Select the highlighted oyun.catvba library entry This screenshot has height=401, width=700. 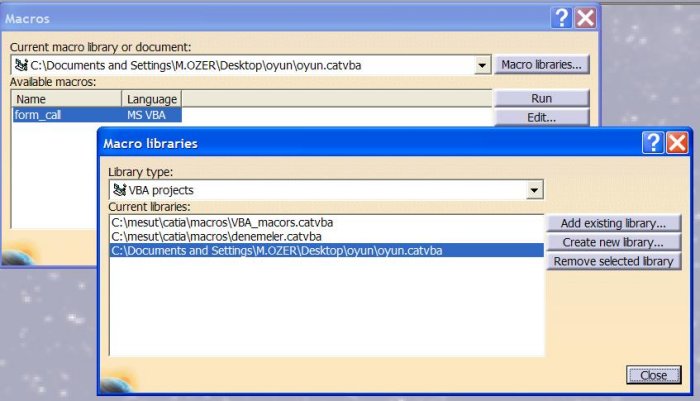tap(276, 250)
